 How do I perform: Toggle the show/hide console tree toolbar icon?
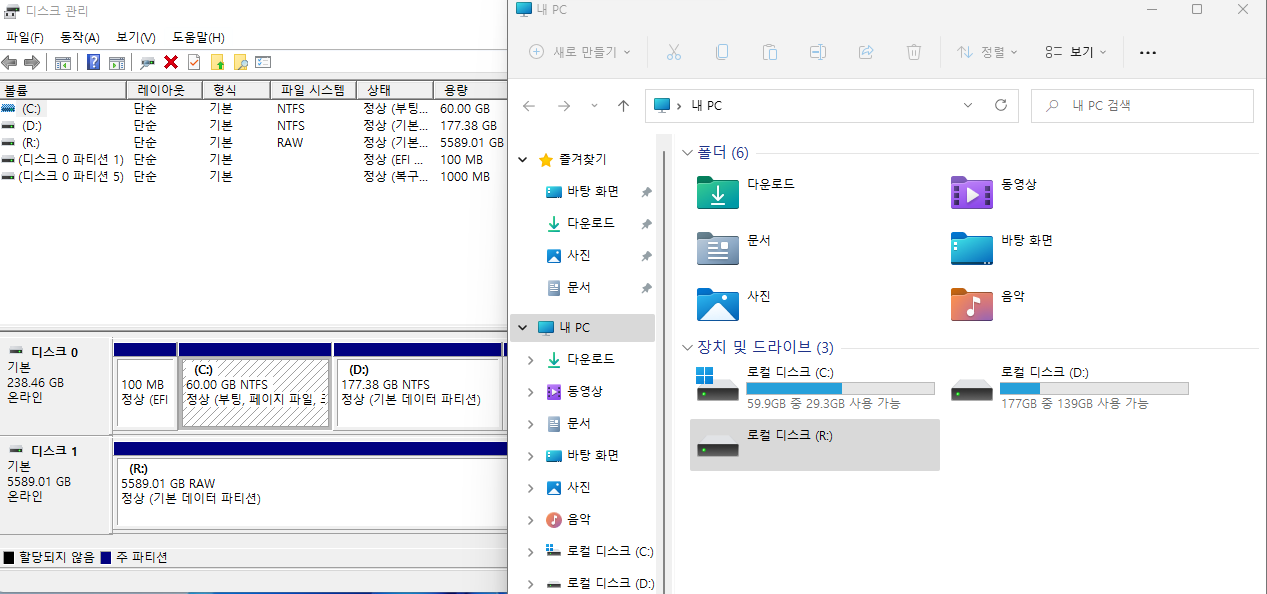pos(62,62)
